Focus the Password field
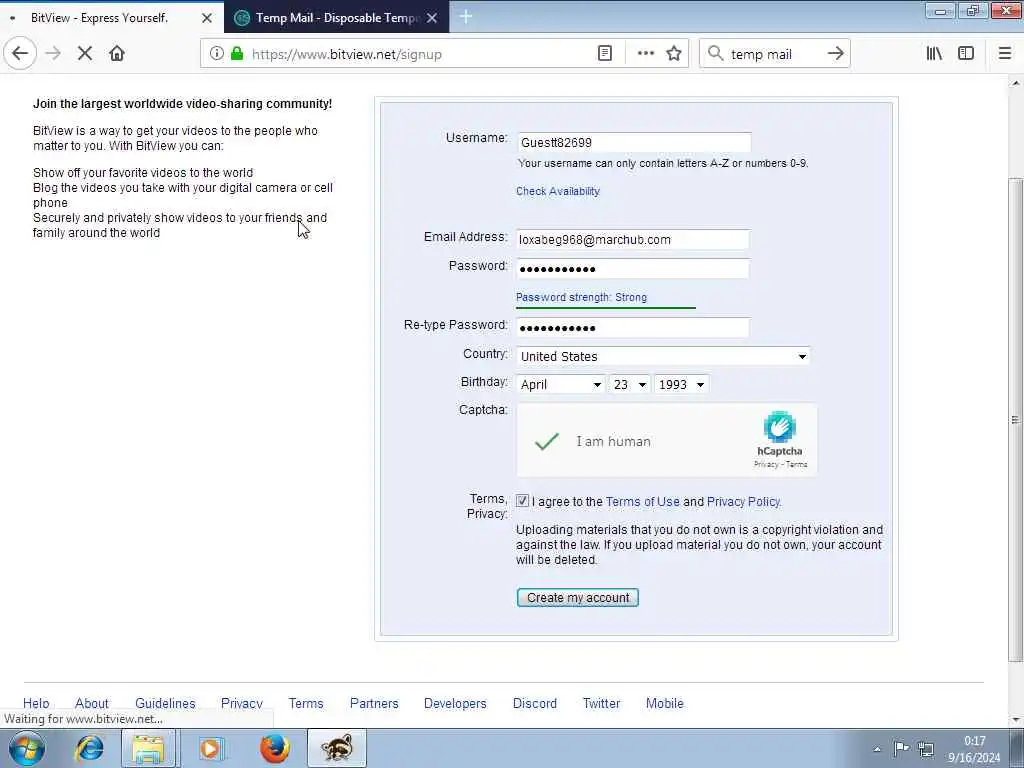The height and width of the screenshot is (768, 1024). tap(633, 268)
